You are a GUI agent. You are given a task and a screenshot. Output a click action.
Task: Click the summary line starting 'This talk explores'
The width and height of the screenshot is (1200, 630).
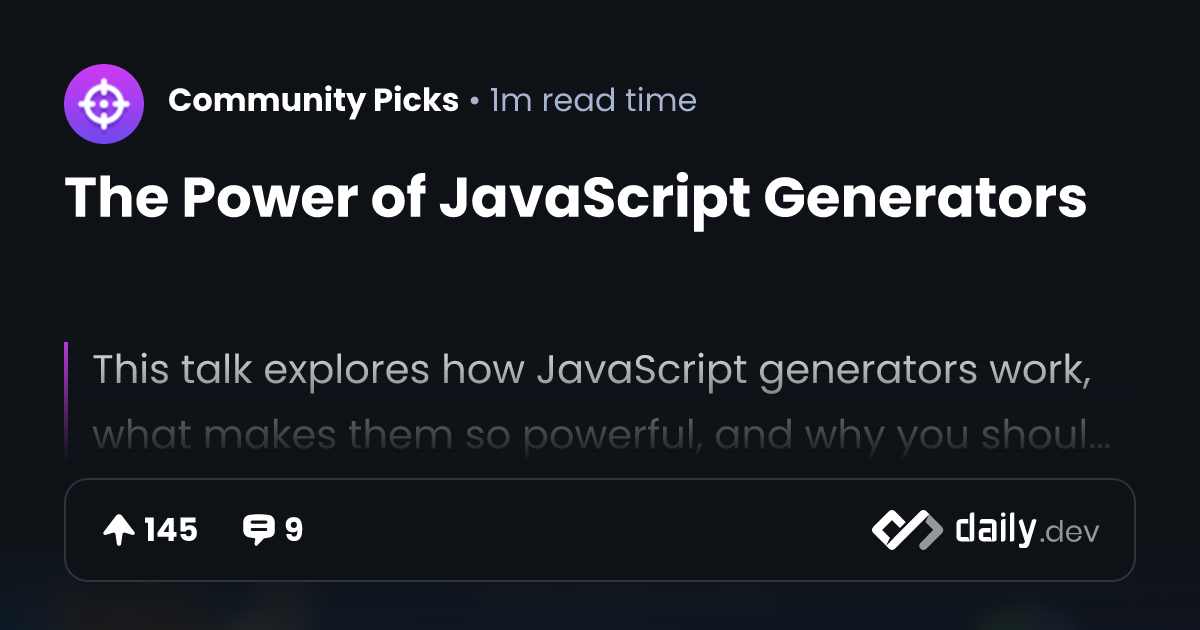click(591, 371)
